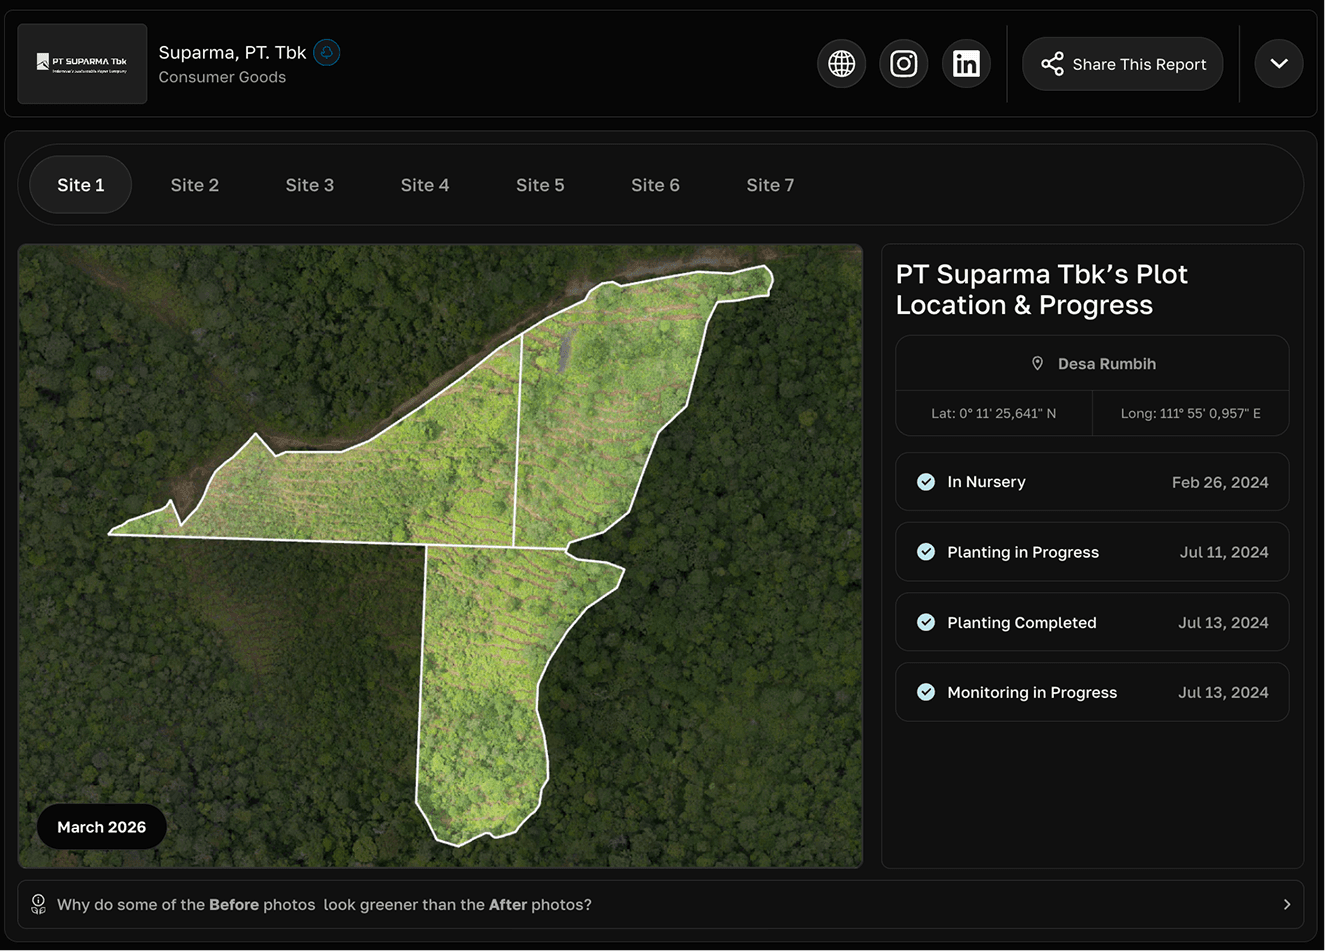Click the Jul 13, 2024 Monitoring date
The width and height of the screenshot is (1325, 951).
coord(1223,692)
